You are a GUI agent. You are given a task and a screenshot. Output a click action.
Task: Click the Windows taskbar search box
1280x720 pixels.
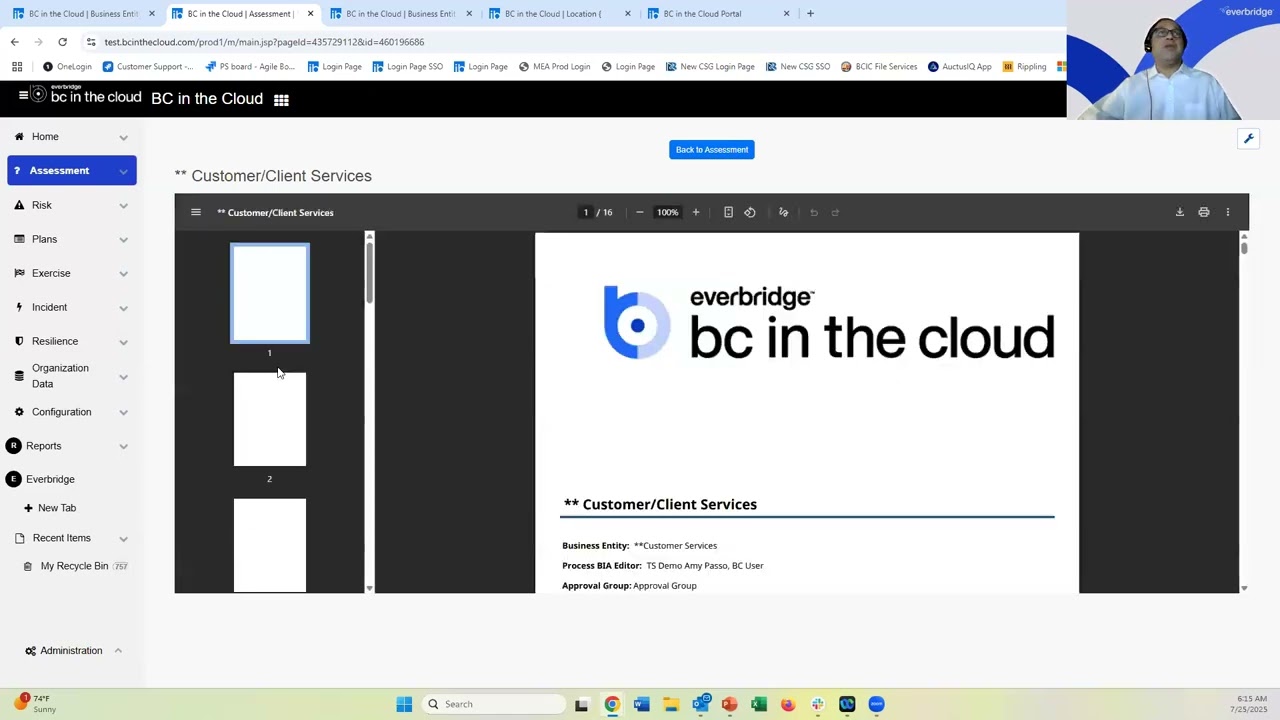coord(493,704)
